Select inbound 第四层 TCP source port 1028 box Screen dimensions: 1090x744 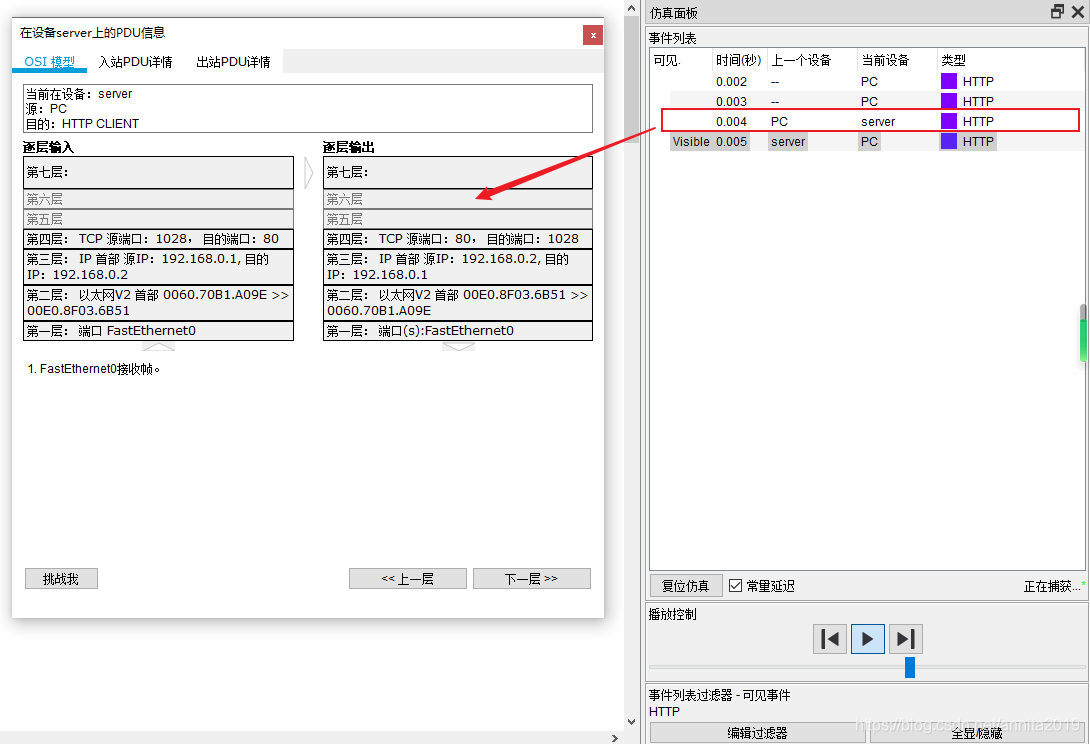point(158,239)
